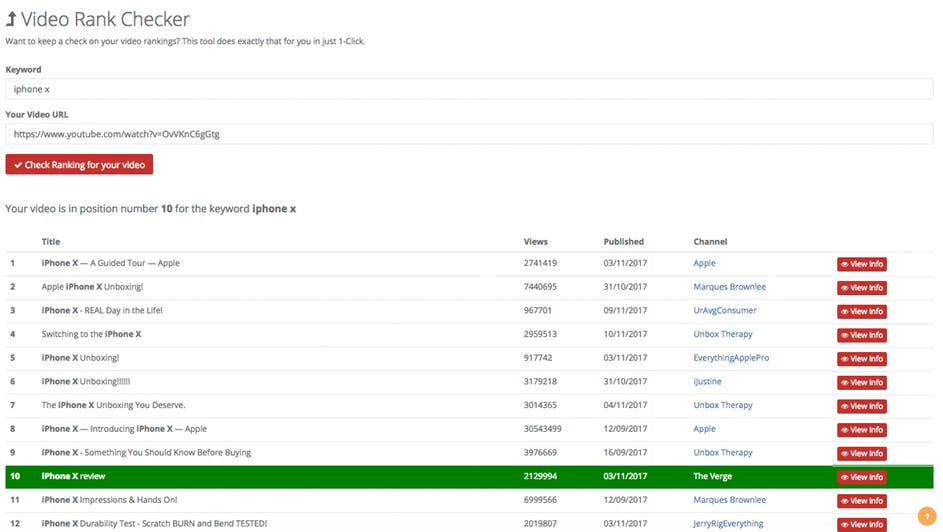The width and height of the screenshot is (943, 532).
Task: Go to the iJustine channel link
Action: [707, 382]
